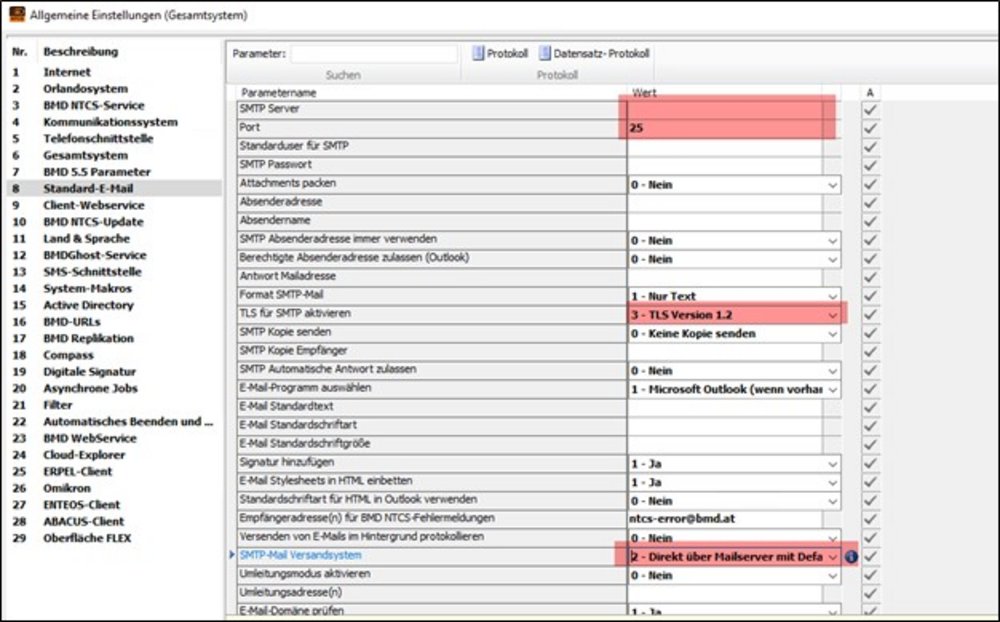Click the BMD application icon in title bar

tap(17, 15)
